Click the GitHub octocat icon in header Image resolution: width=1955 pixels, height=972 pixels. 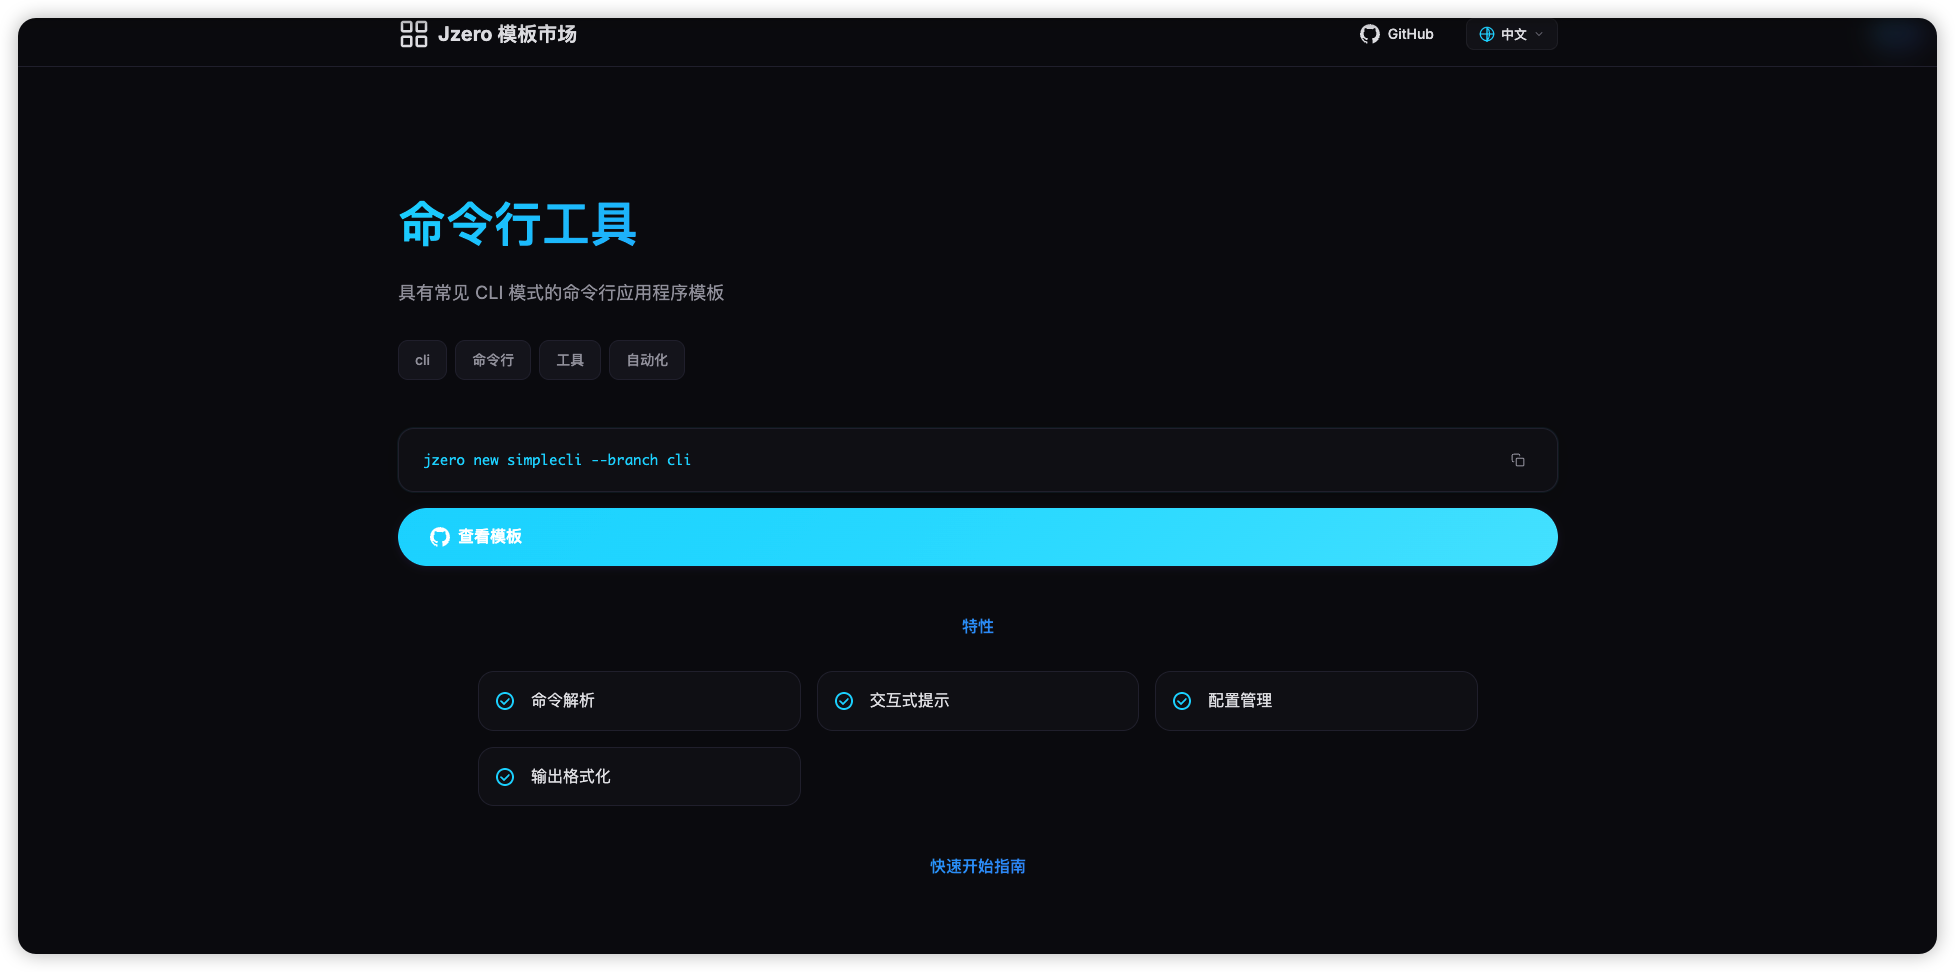pyautogui.click(x=1369, y=34)
